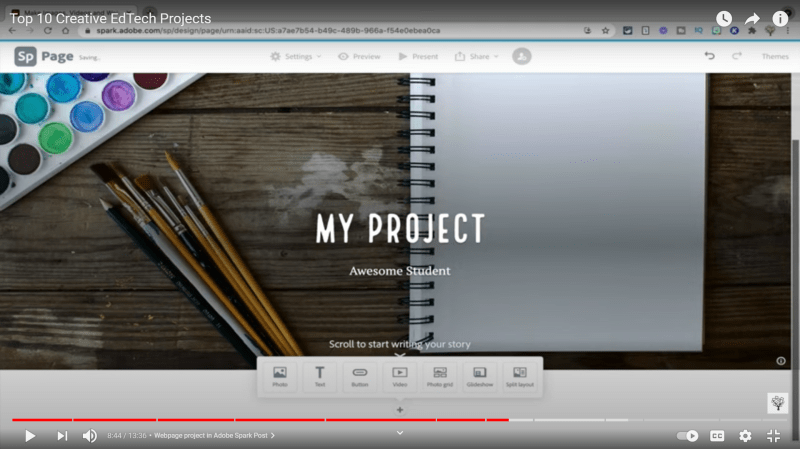800x449 pixels.
Task: Select the Split layout option
Action: pos(520,377)
